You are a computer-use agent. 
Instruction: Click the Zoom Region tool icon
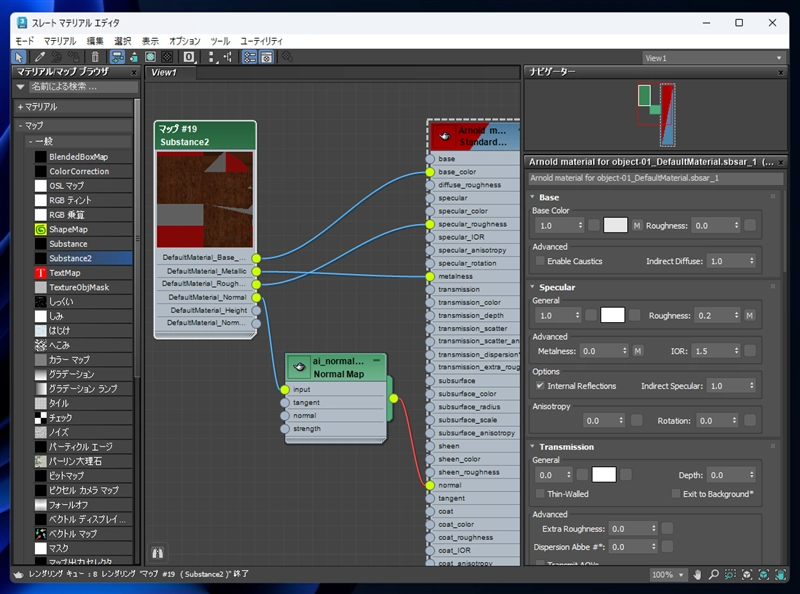(731, 575)
